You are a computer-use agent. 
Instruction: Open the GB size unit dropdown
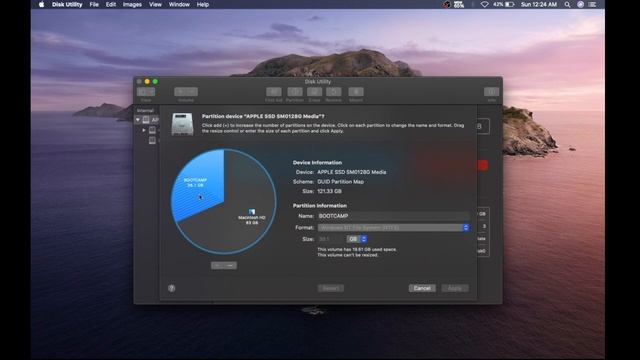click(x=357, y=239)
